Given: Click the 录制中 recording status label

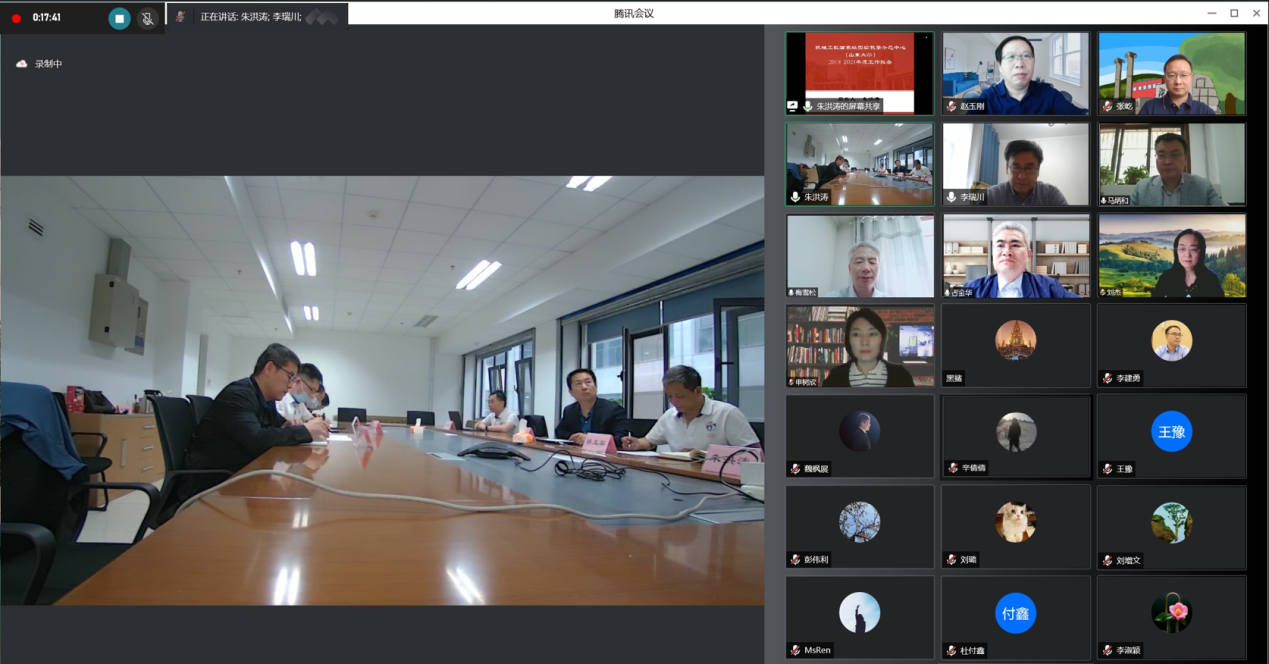Looking at the screenshot, I should [49, 64].
